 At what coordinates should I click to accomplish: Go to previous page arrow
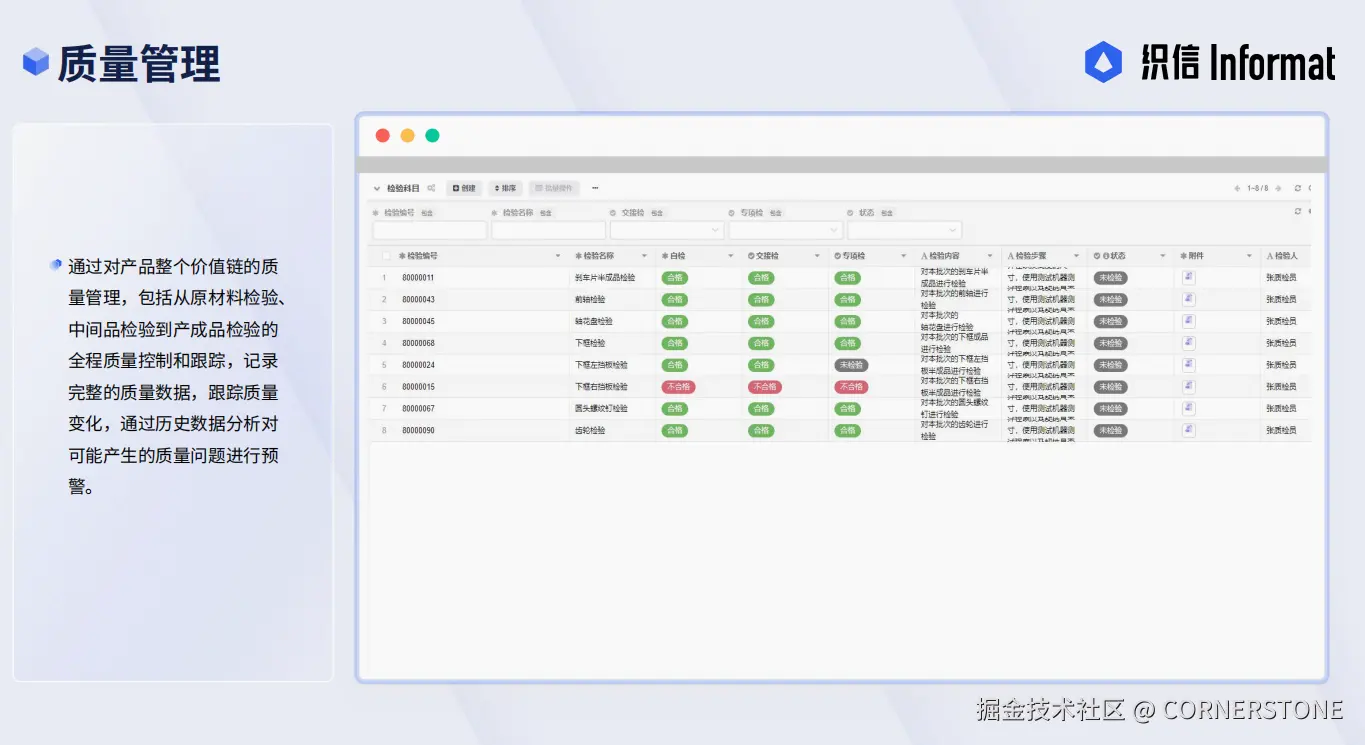1237,188
